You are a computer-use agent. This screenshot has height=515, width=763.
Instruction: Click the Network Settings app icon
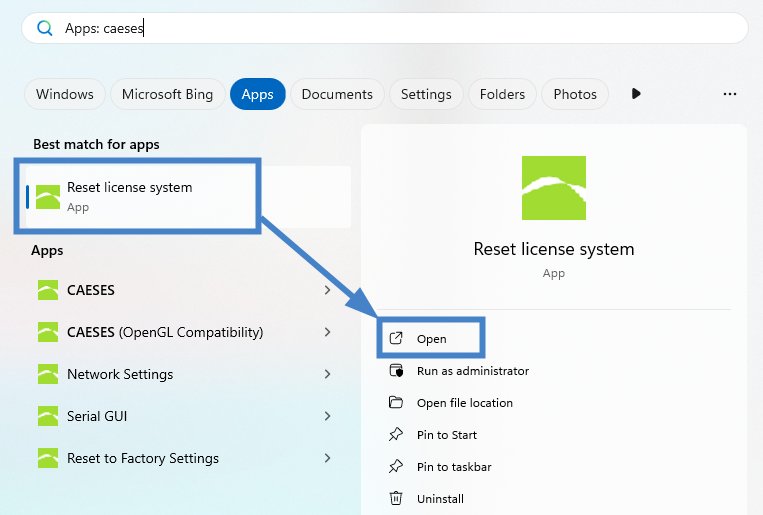[x=48, y=374]
